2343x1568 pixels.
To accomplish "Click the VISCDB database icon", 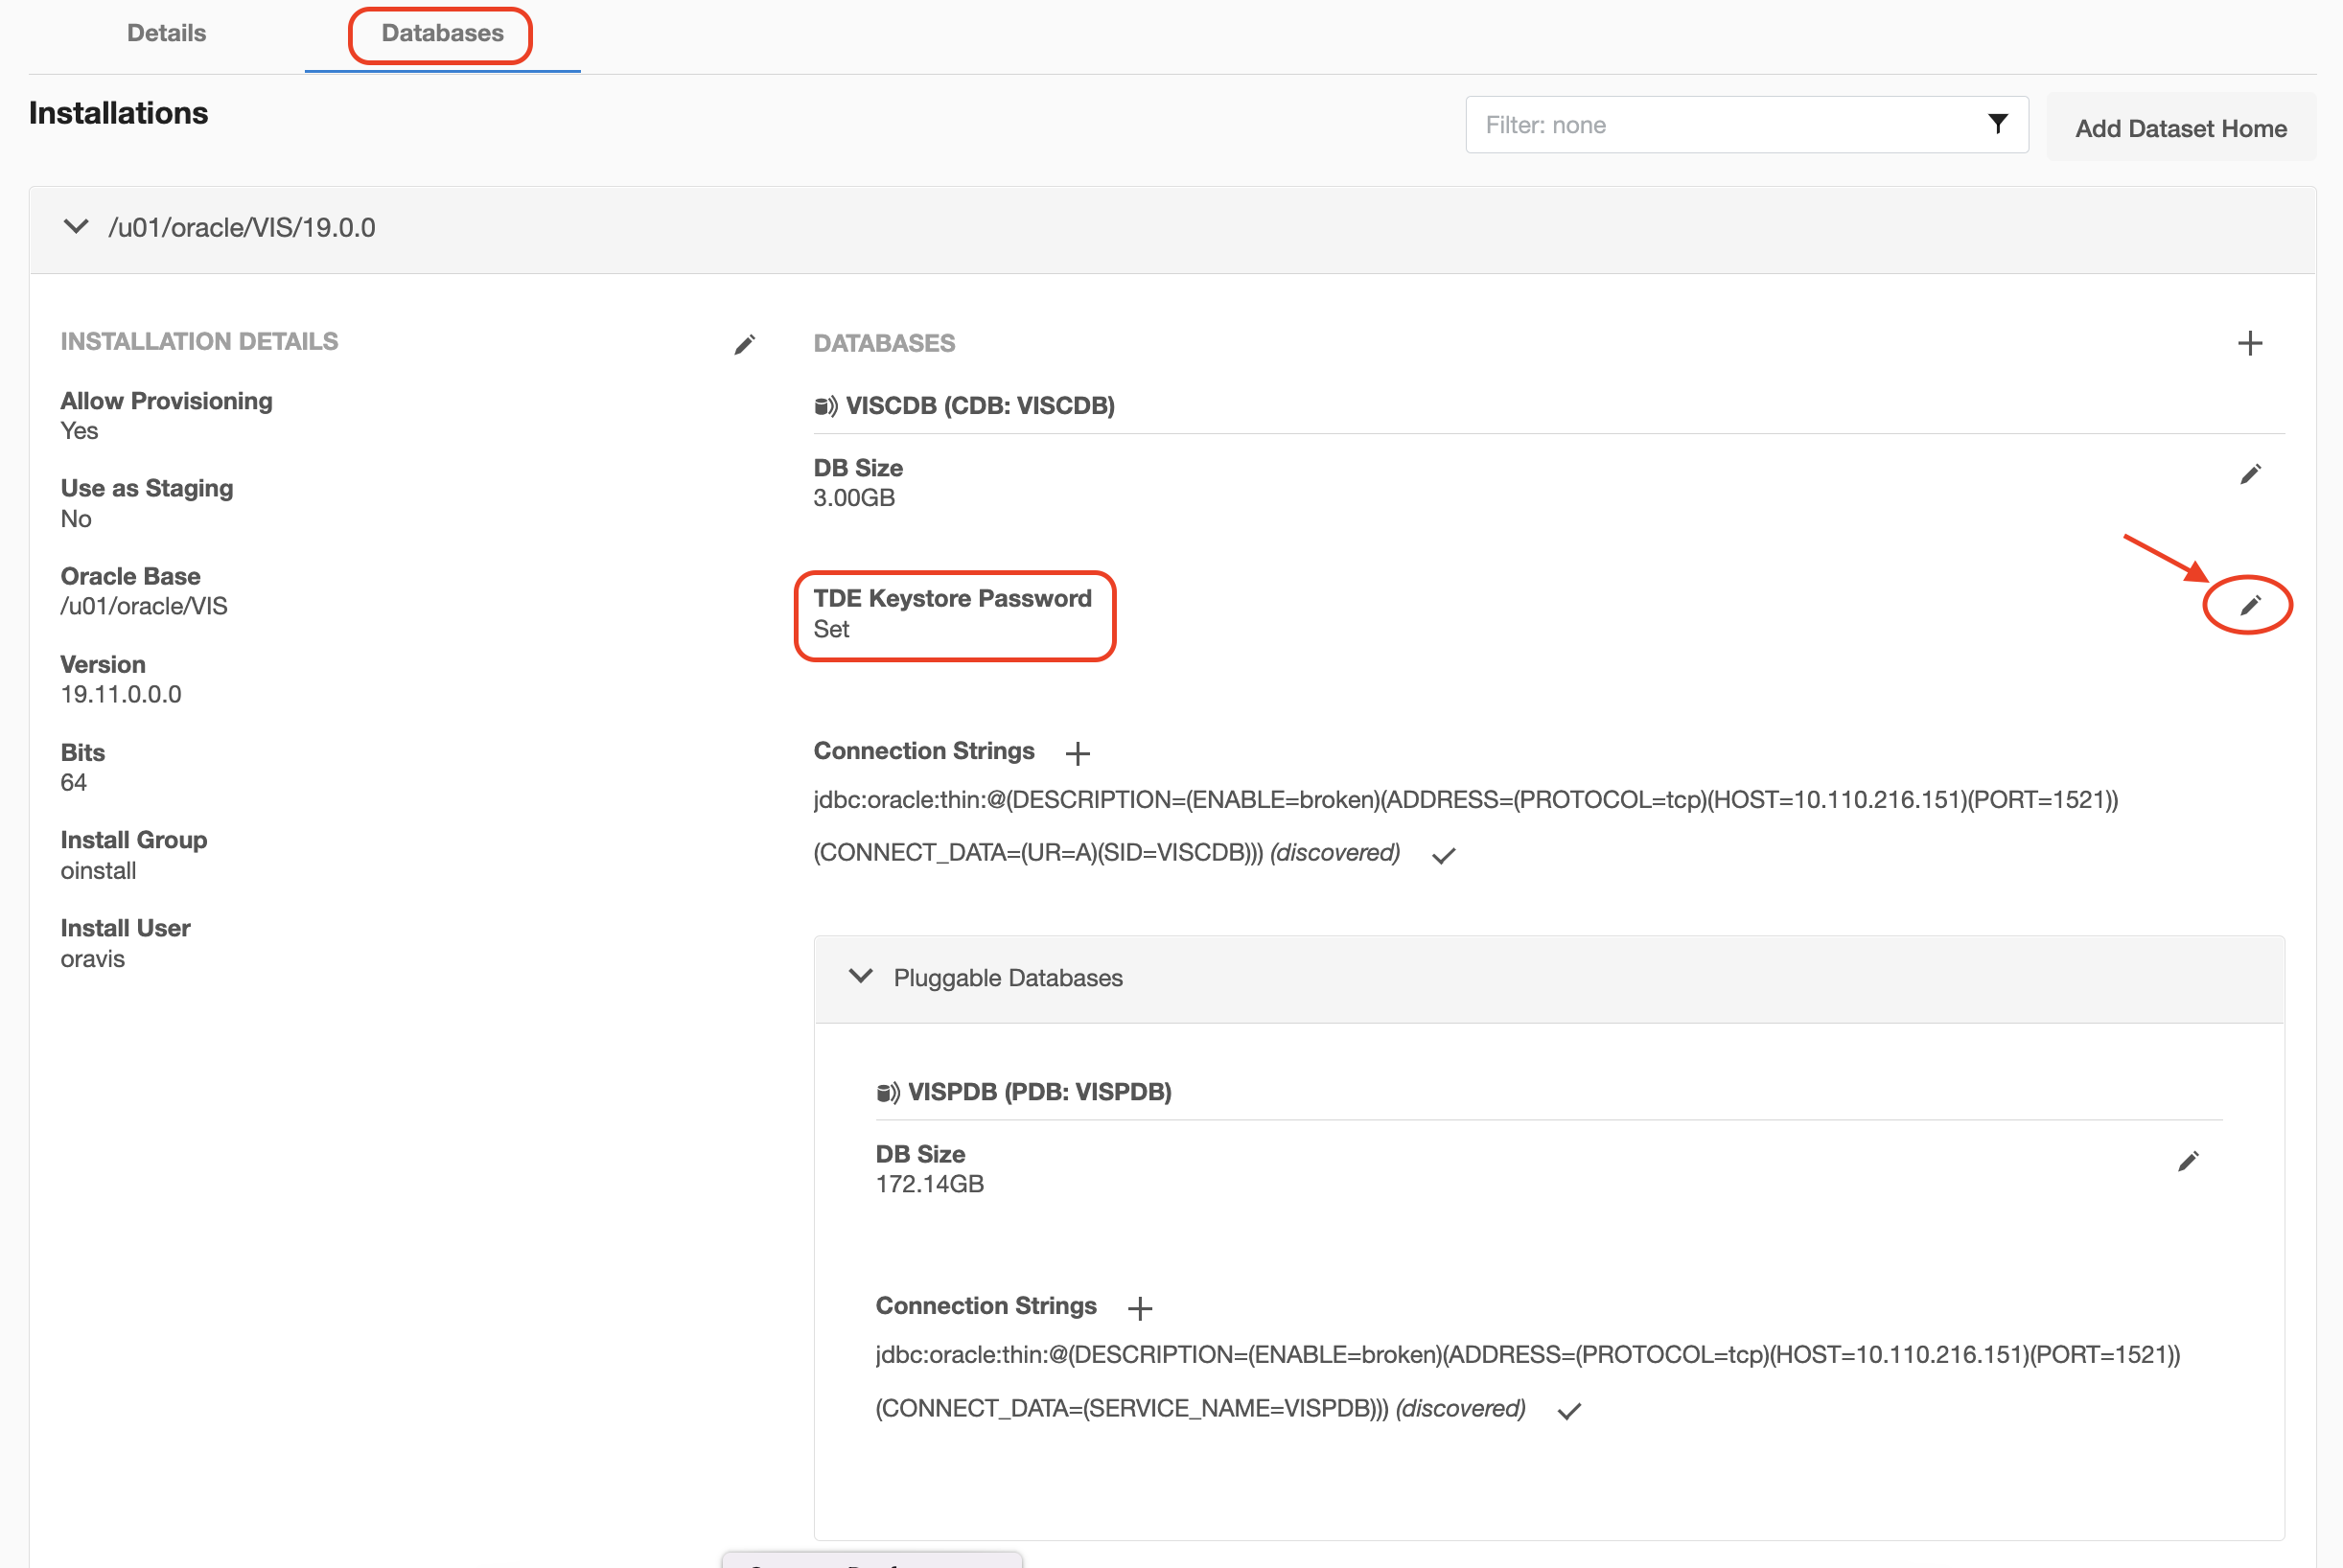I will coord(825,406).
